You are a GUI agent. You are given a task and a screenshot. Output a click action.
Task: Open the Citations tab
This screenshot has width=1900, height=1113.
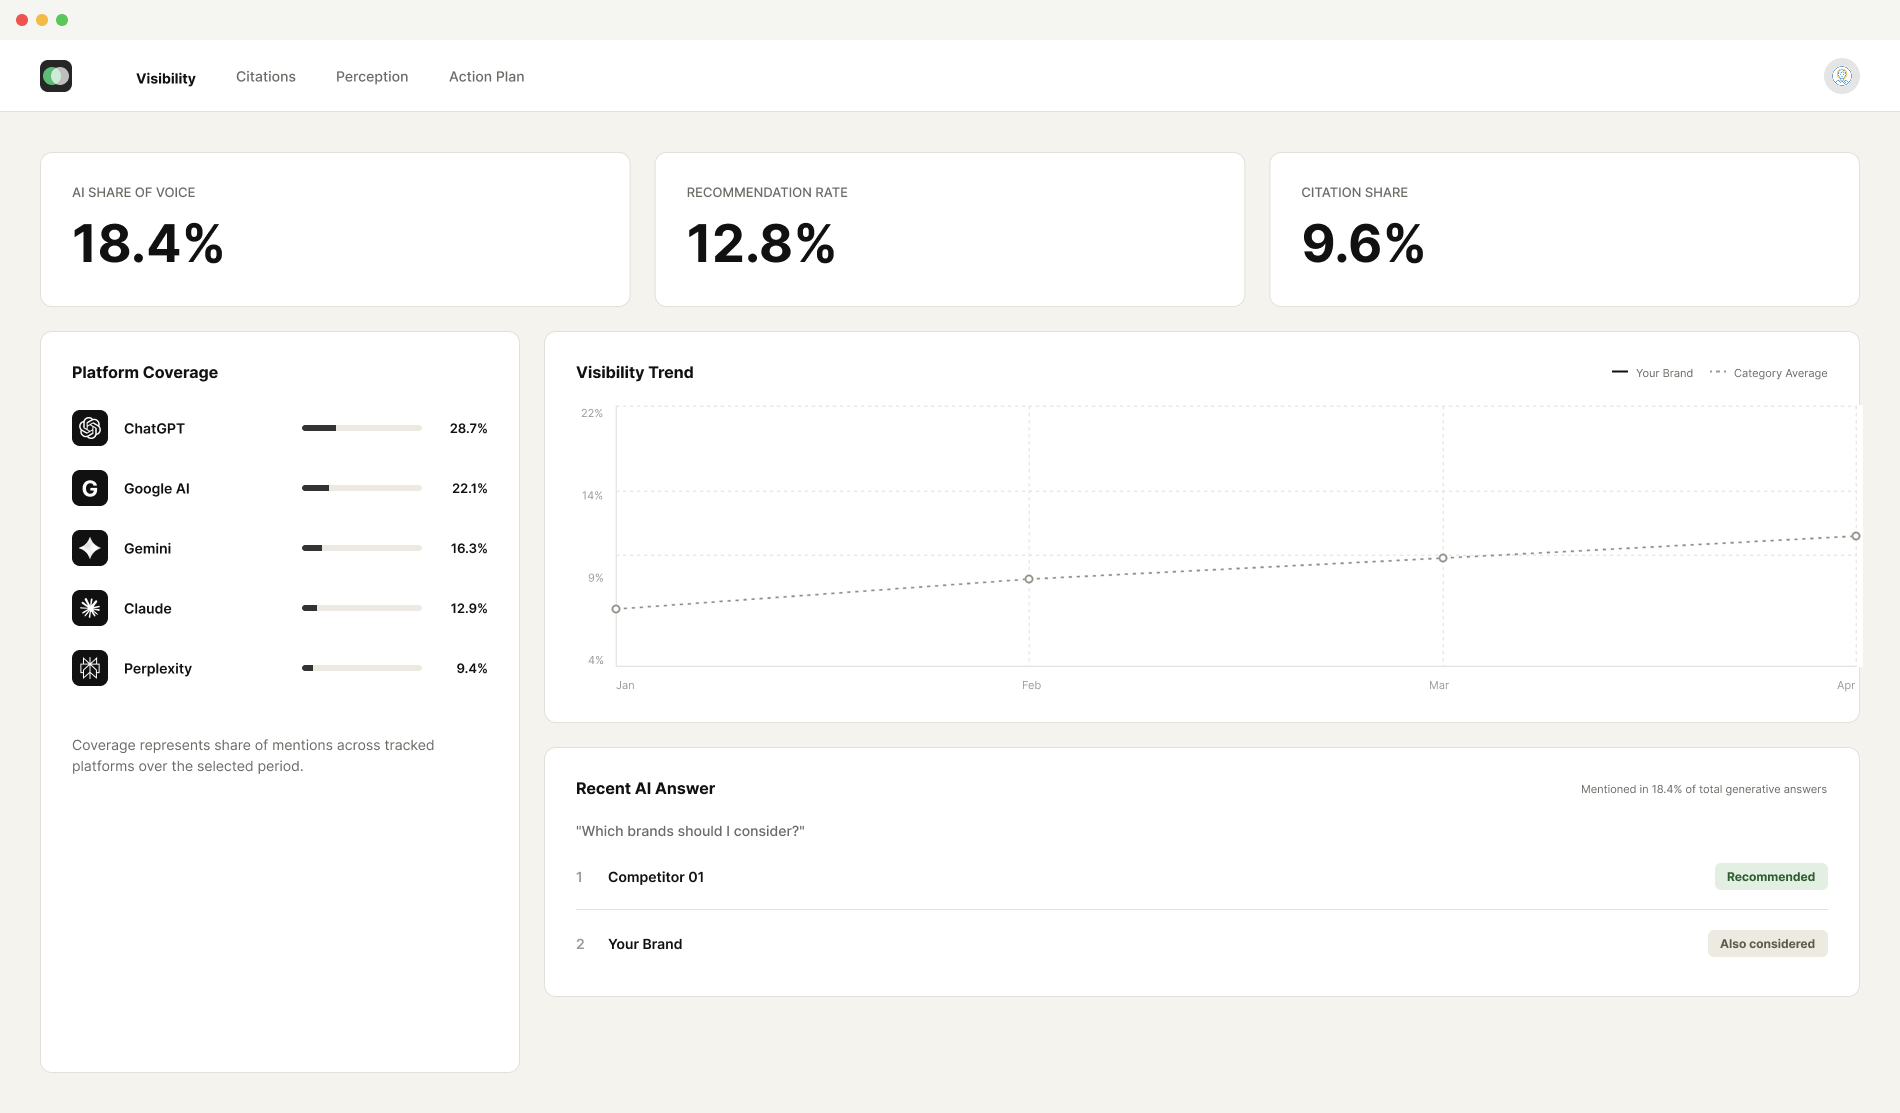tap(266, 76)
